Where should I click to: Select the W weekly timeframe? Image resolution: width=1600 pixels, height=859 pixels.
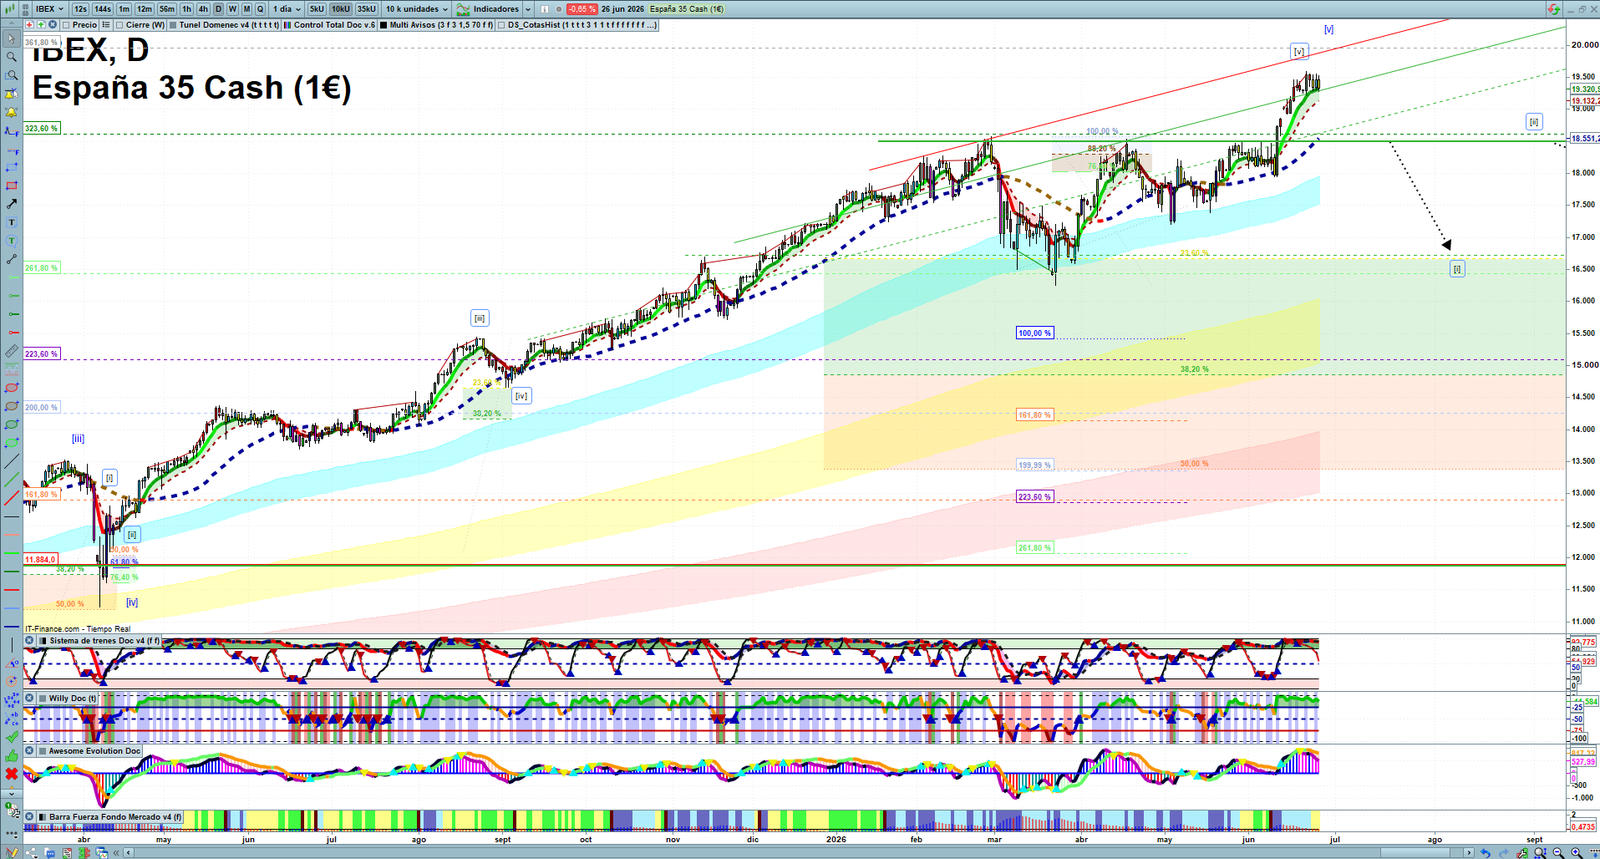232,9
